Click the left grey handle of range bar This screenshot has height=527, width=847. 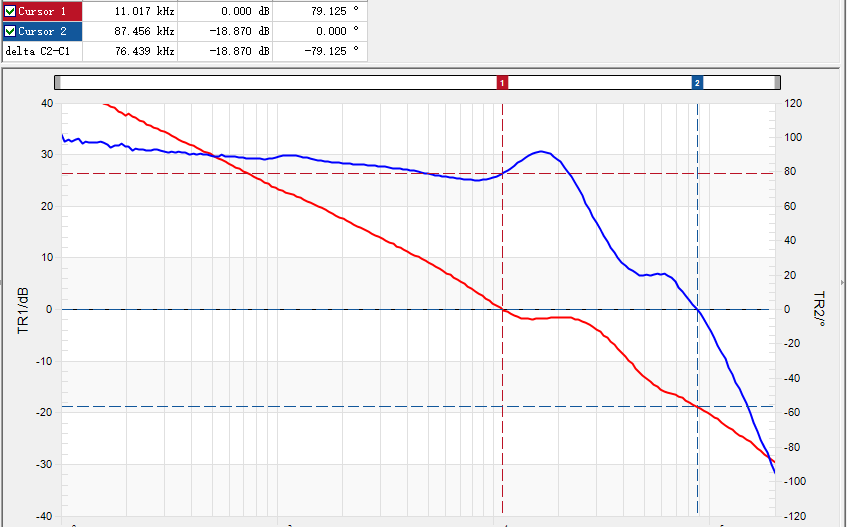pos(58,83)
